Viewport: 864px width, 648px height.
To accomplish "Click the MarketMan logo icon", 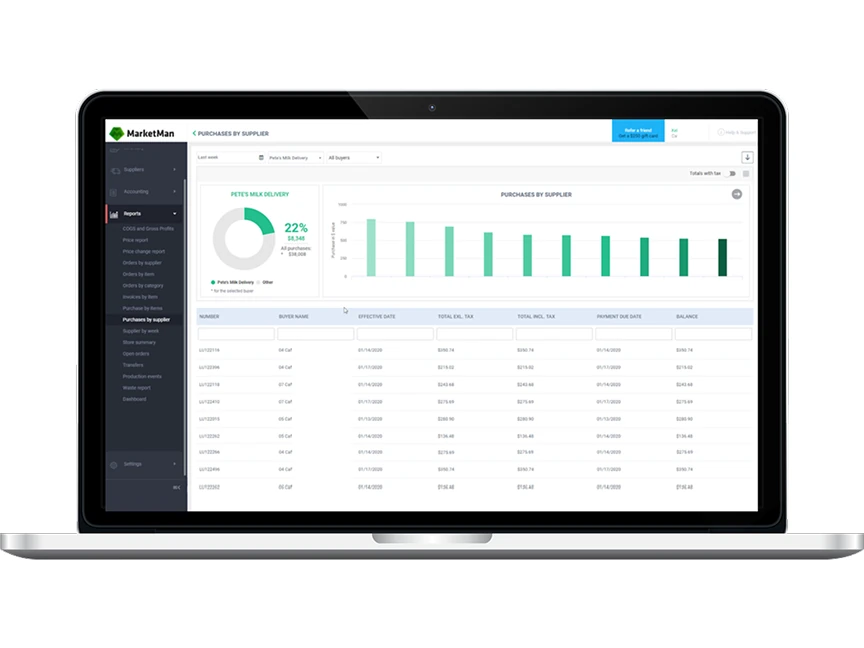I will [116, 133].
